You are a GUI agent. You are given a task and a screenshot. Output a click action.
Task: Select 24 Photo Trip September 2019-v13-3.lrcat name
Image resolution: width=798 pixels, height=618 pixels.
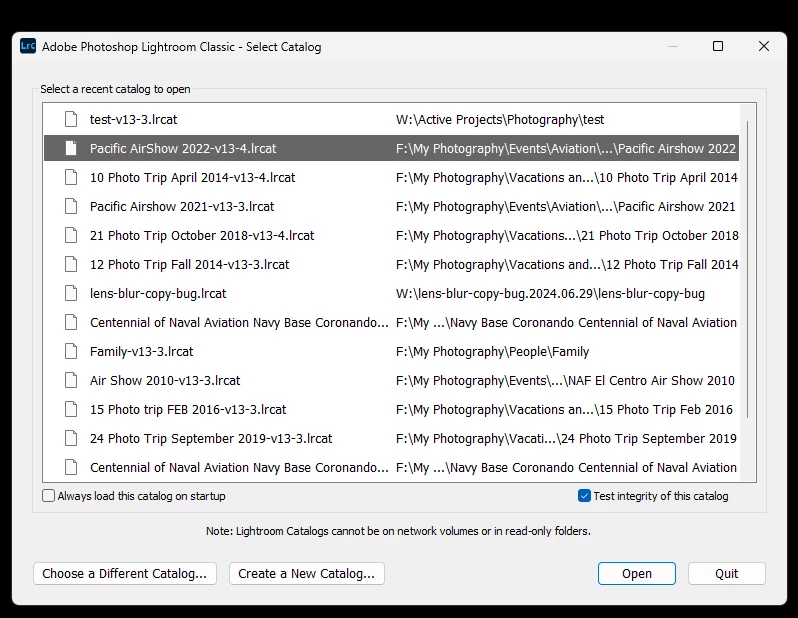[211, 439]
